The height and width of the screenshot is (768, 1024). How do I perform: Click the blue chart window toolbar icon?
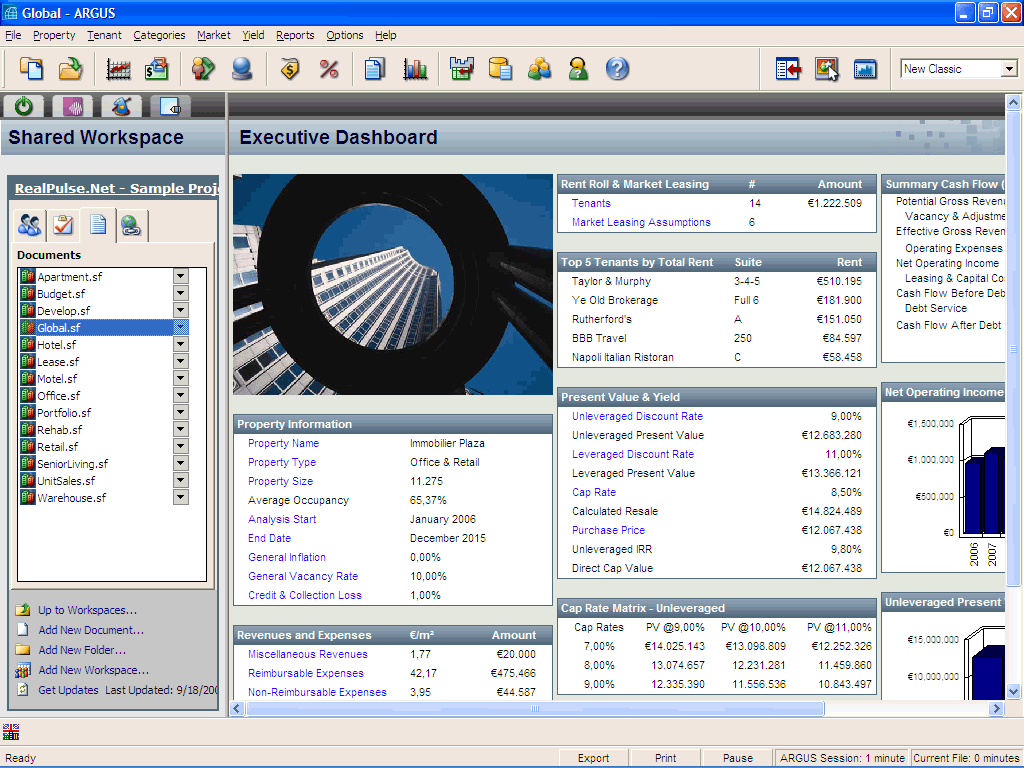coord(865,69)
